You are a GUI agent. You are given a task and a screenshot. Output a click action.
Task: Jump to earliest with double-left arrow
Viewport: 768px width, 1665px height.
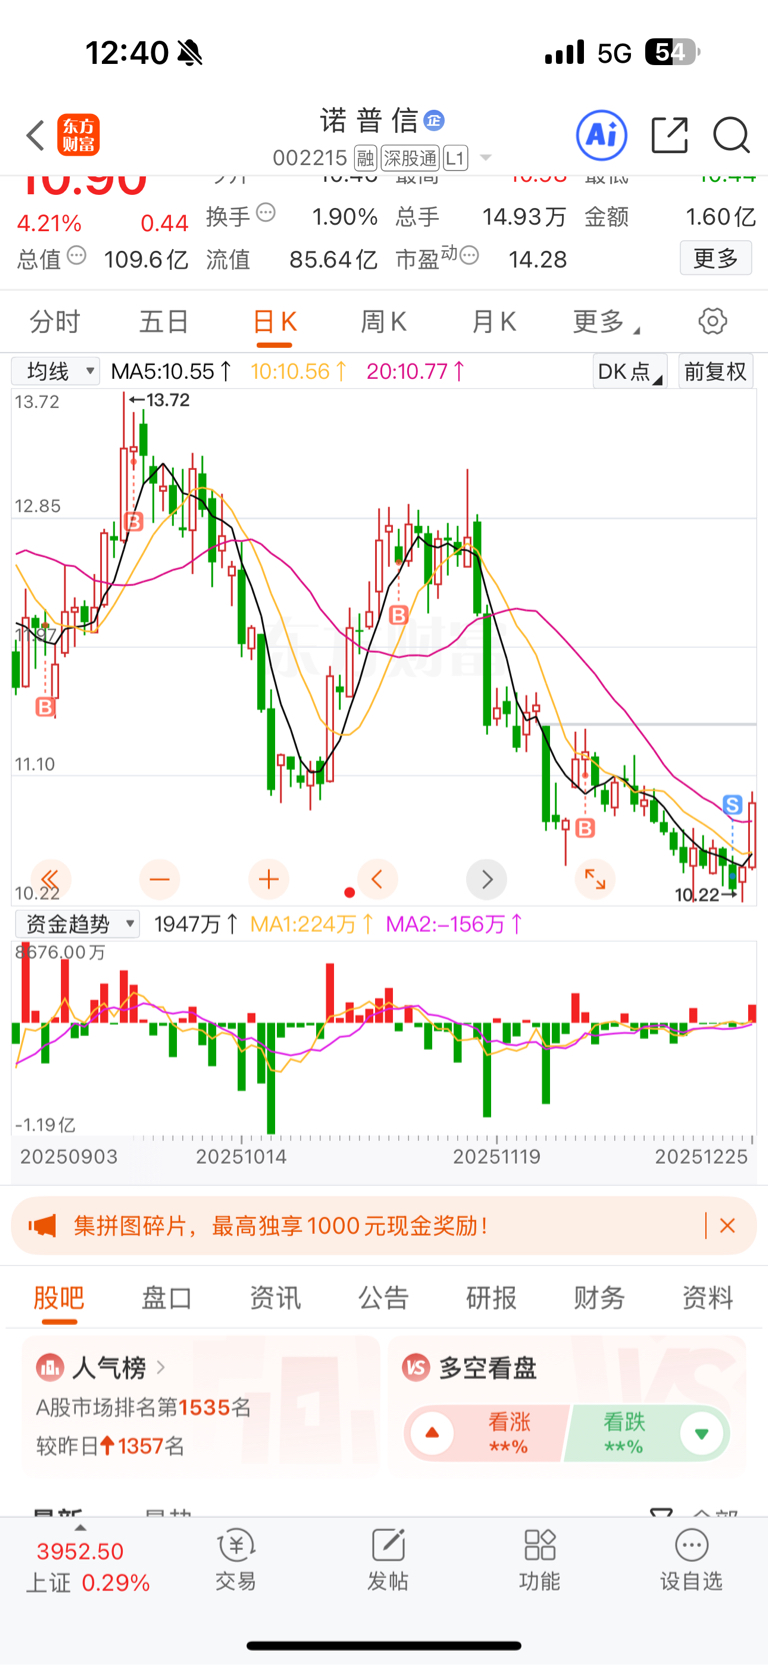point(50,880)
